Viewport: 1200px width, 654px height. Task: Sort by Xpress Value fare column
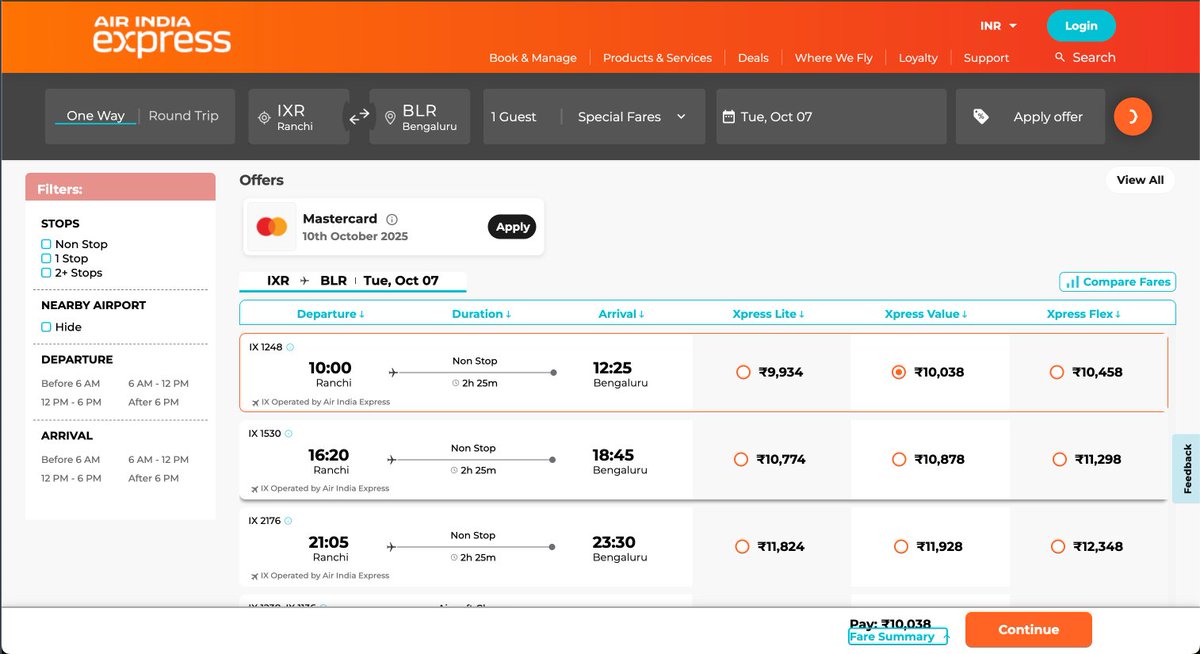tap(927, 314)
